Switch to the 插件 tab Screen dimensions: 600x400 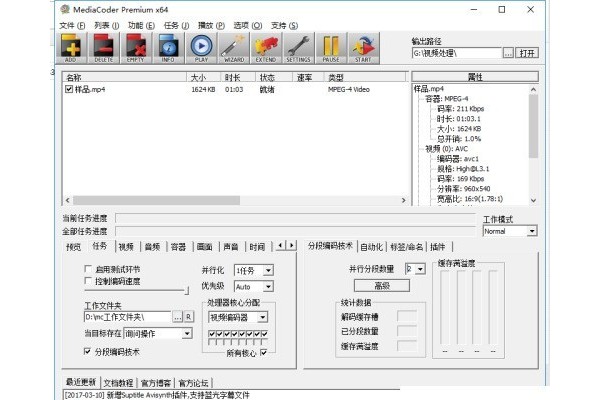(x=437, y=247)
